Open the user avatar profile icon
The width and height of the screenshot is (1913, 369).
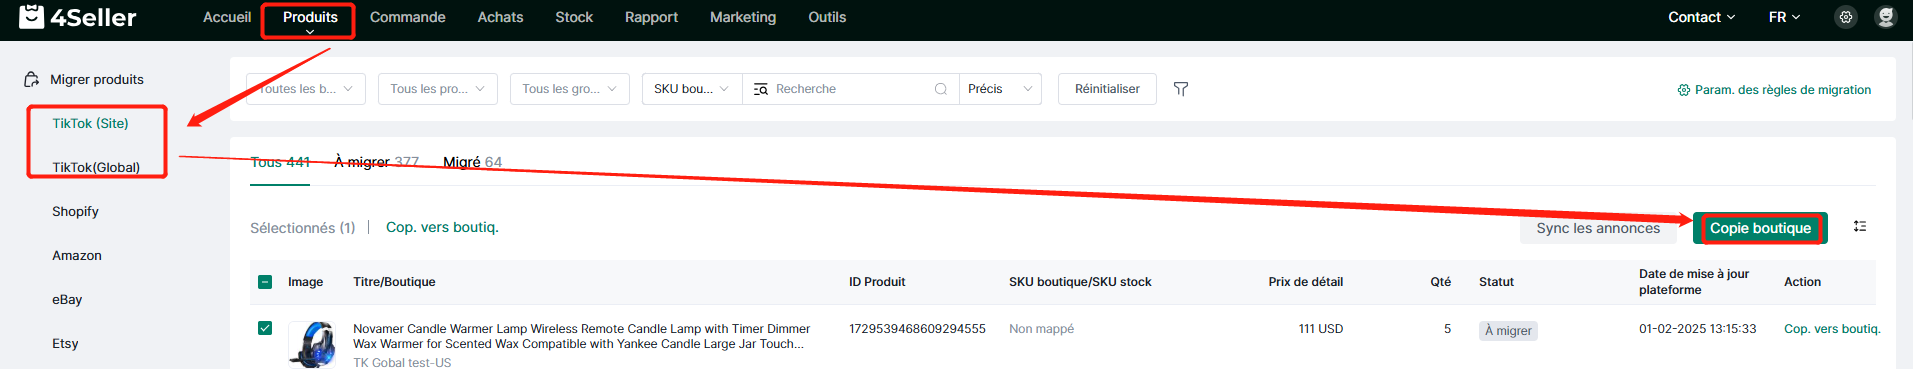point(1886,17)
